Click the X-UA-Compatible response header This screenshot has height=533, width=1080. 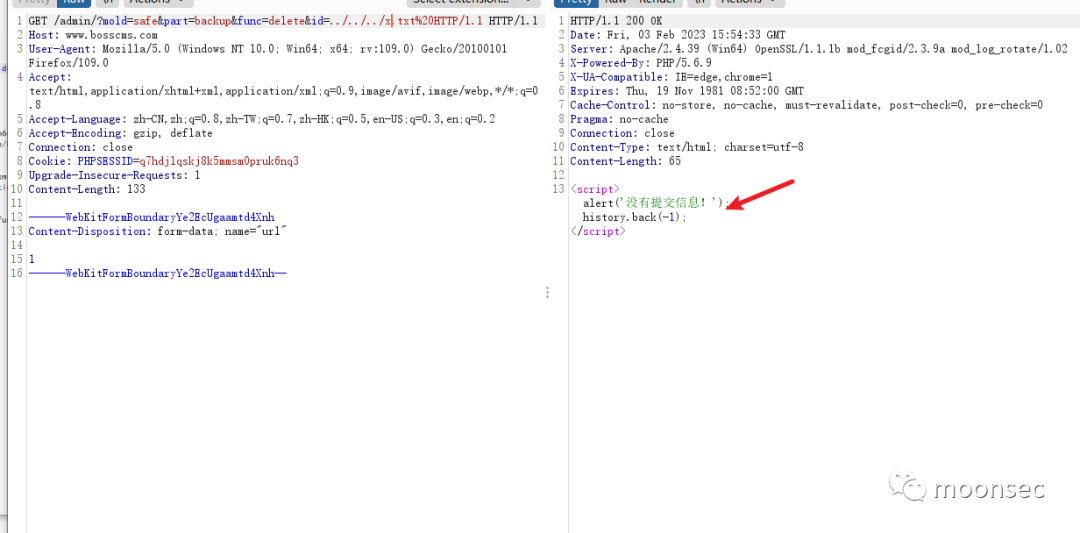coord(672,77)
